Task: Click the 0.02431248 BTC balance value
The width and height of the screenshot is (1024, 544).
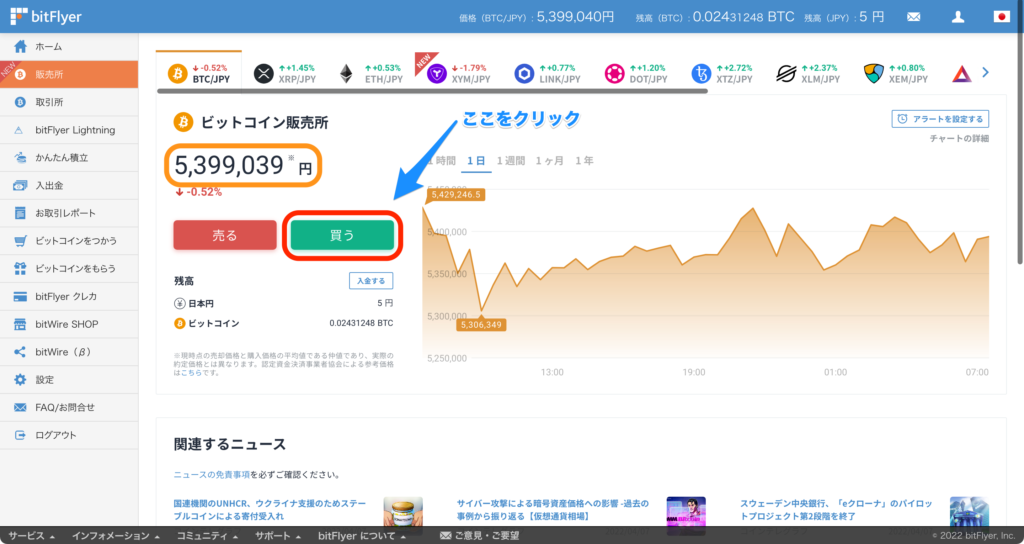Action: [361, 323]
